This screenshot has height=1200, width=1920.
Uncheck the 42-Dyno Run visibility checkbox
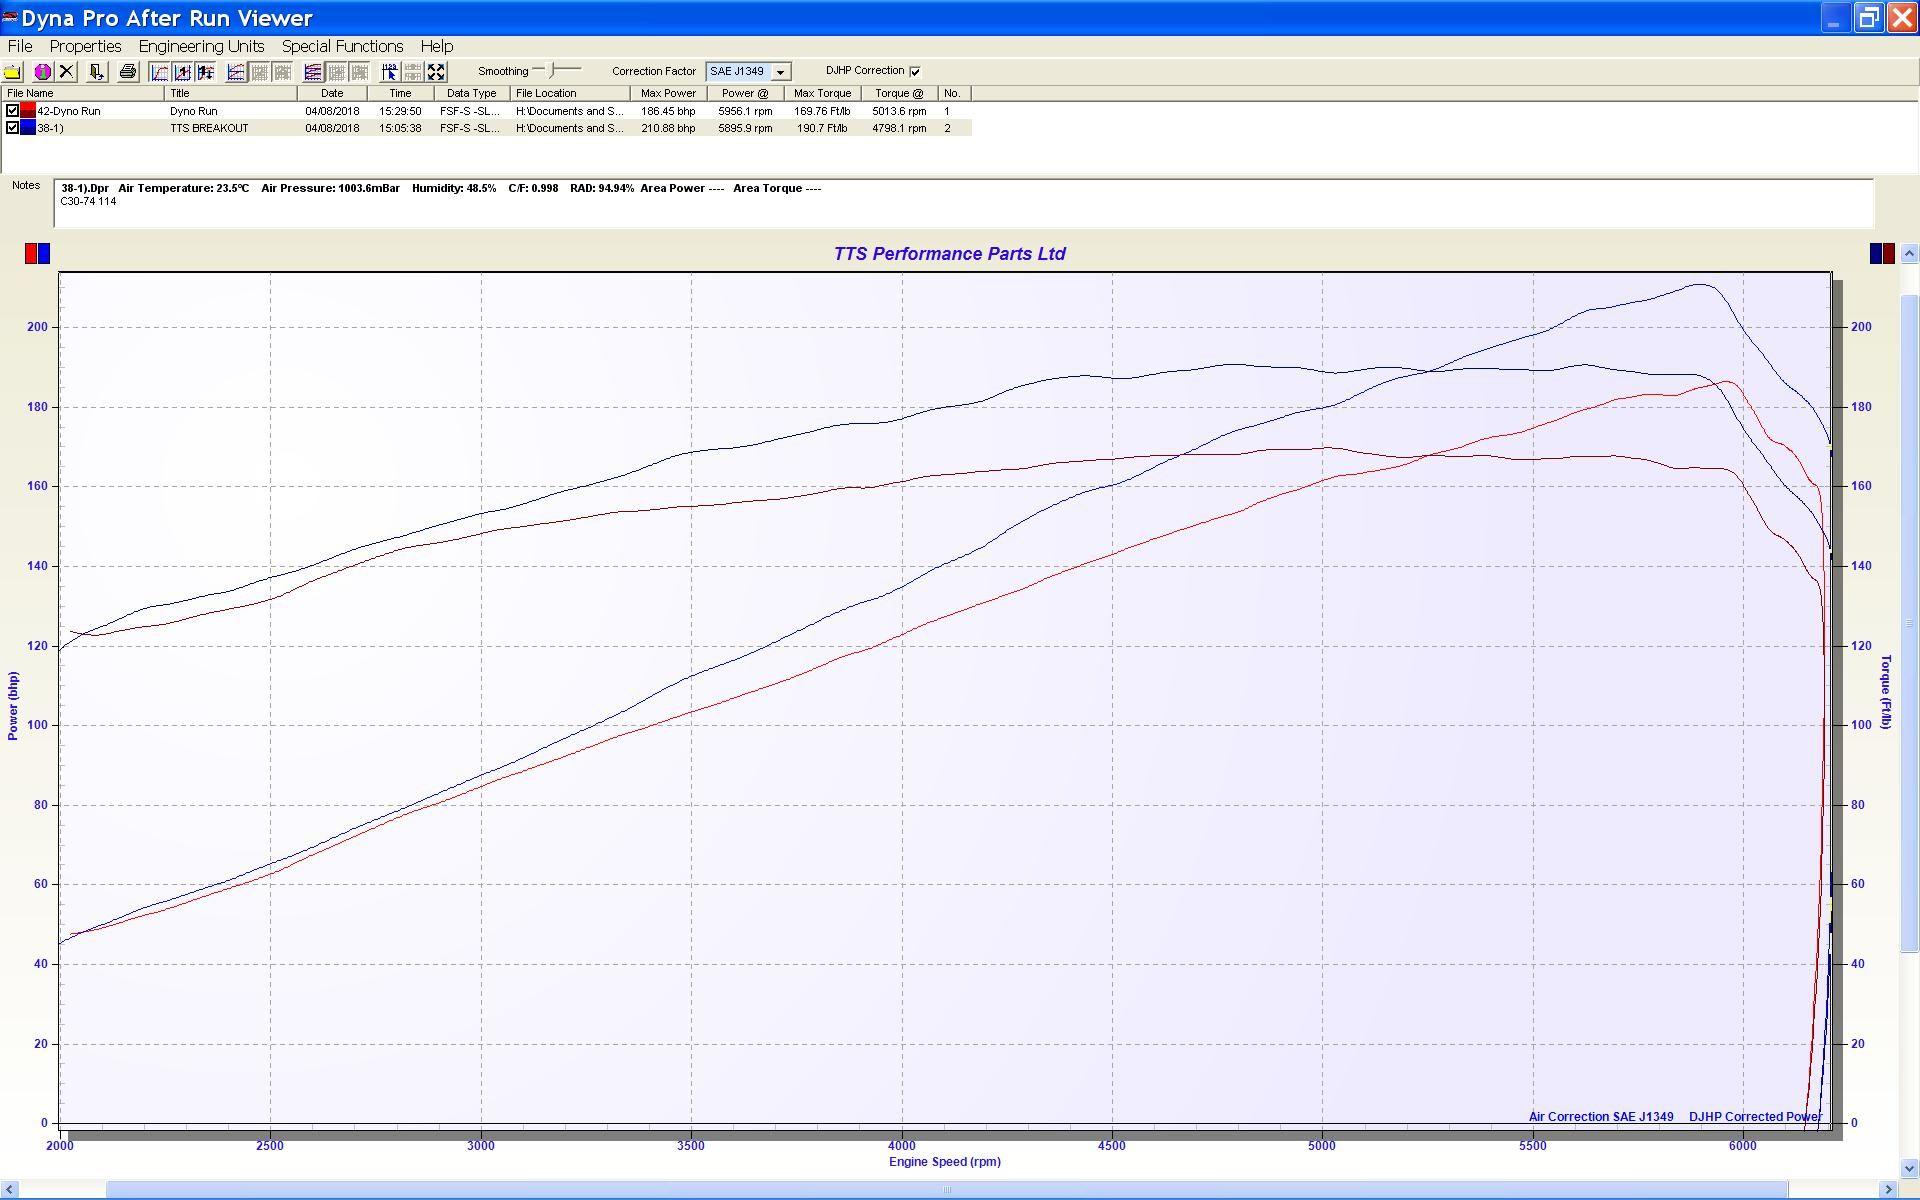coord(12,111)
